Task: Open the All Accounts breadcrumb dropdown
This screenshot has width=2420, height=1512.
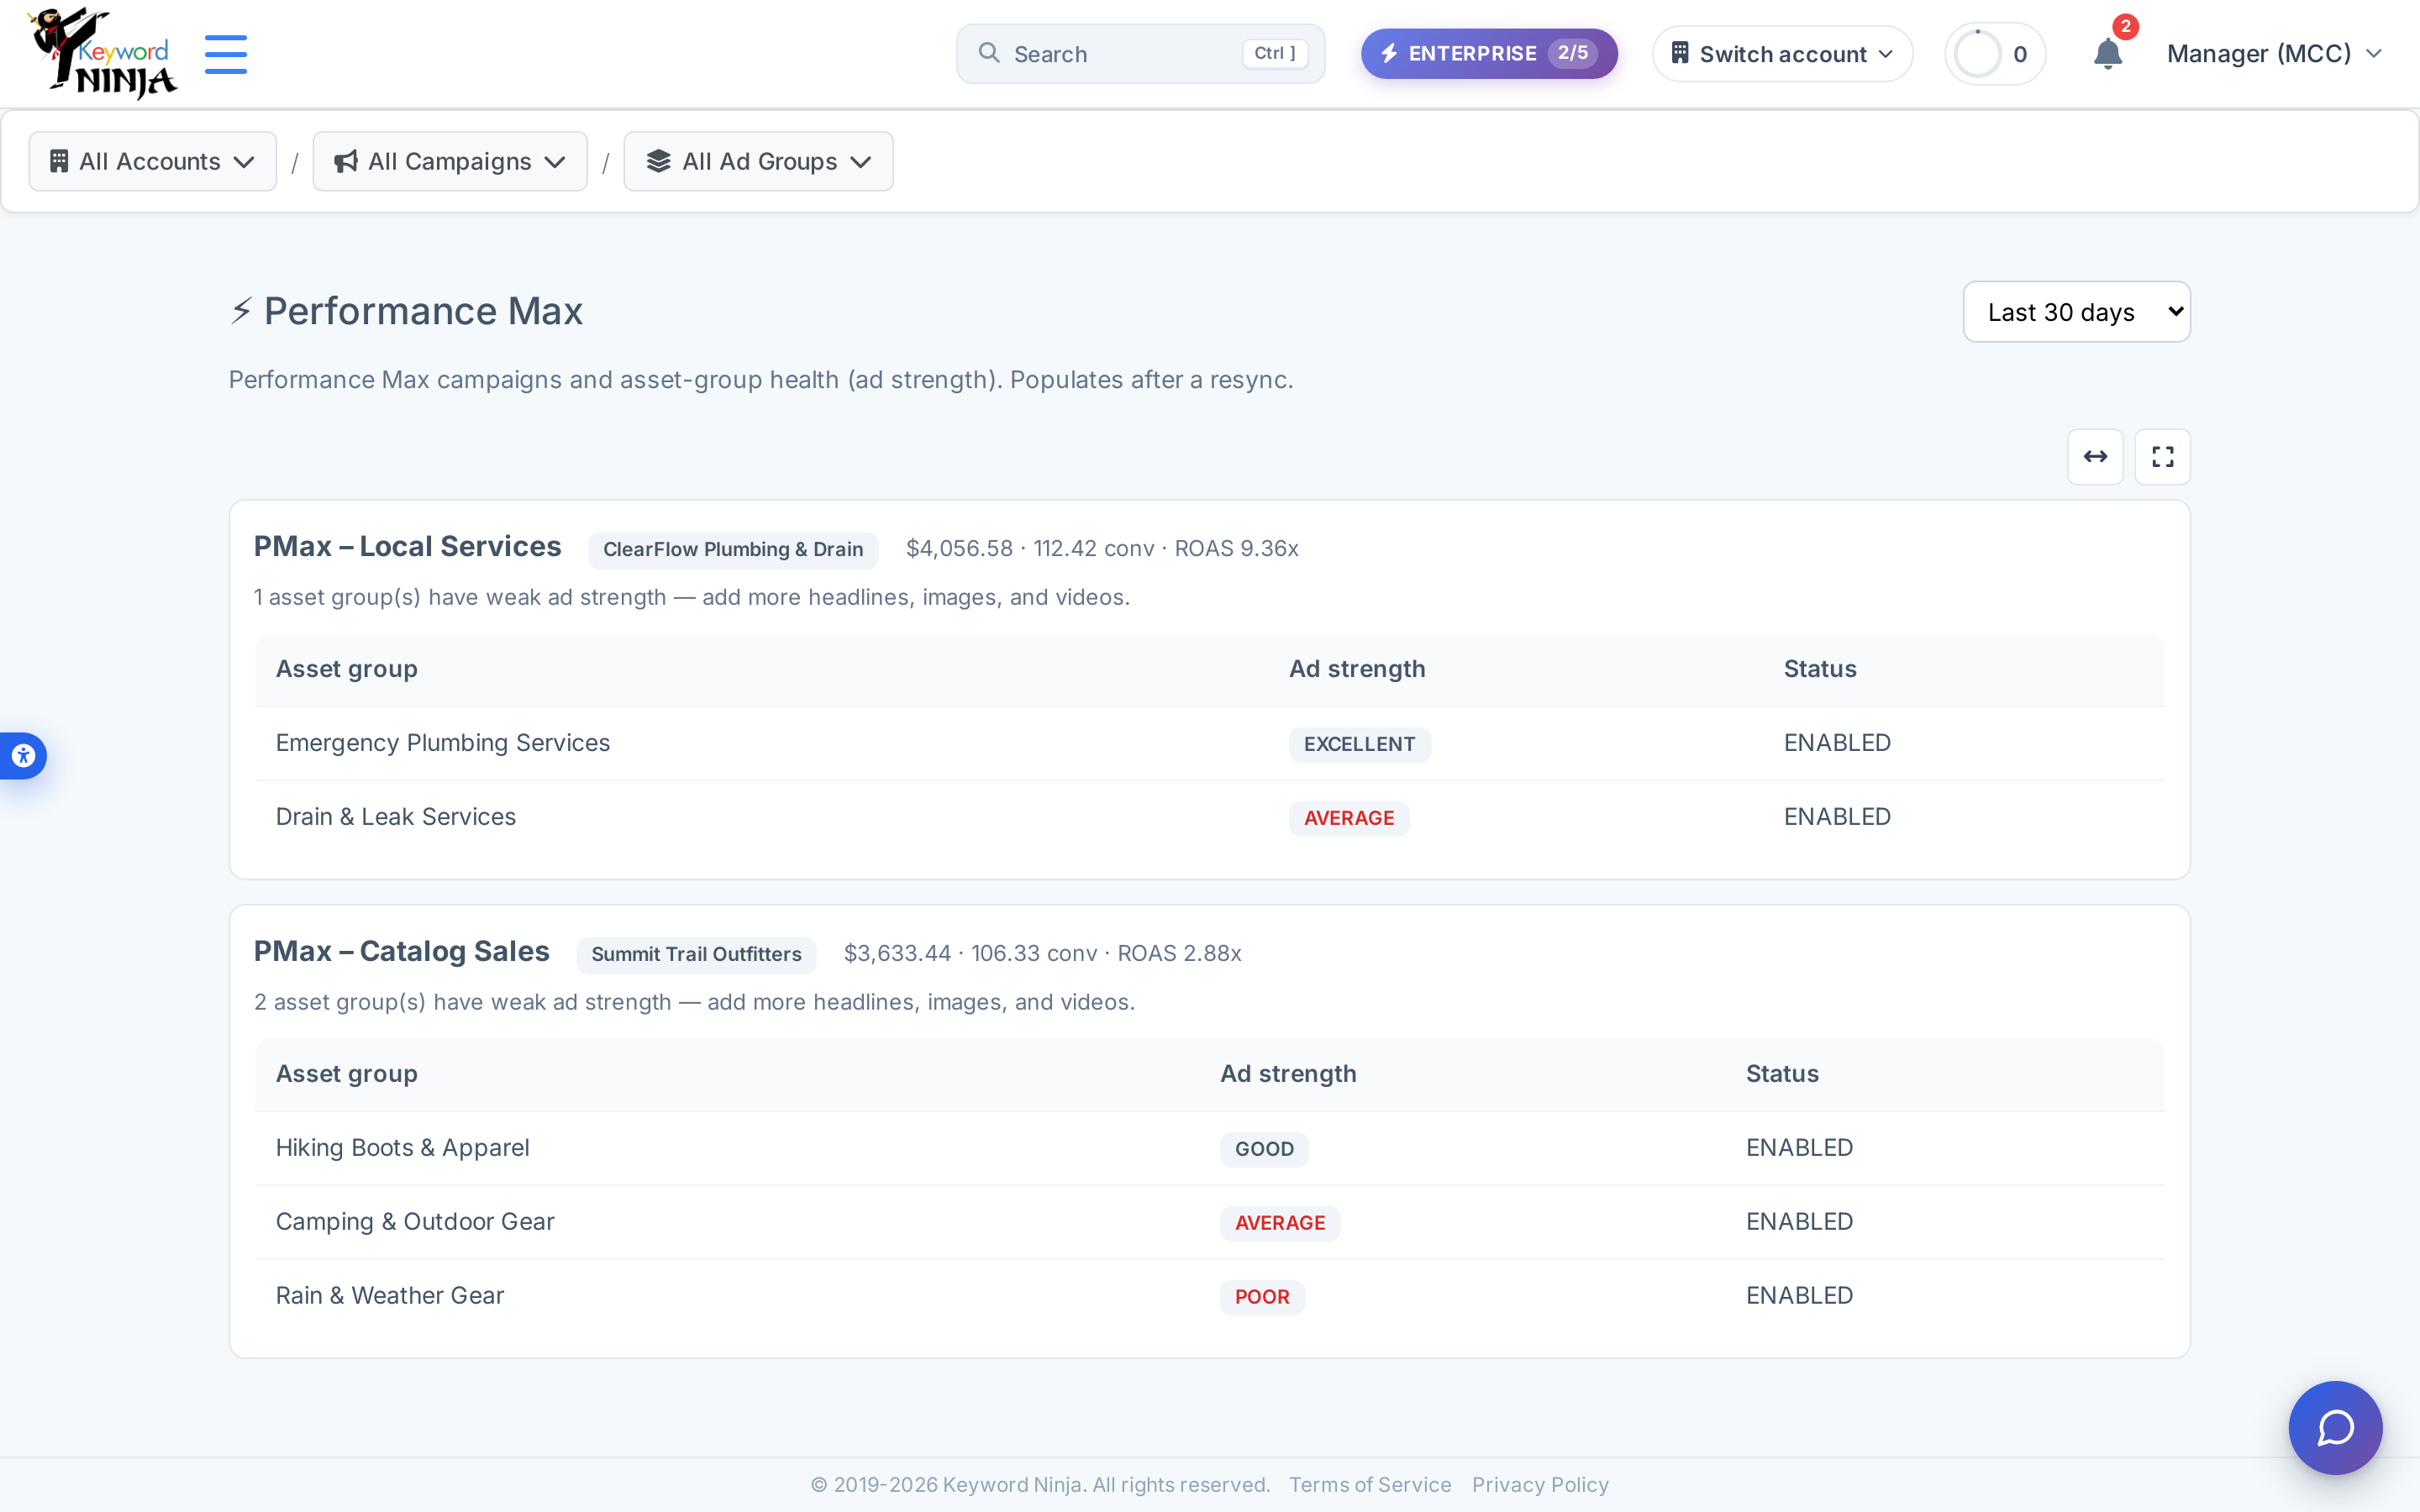Action: tap(153, 161)
